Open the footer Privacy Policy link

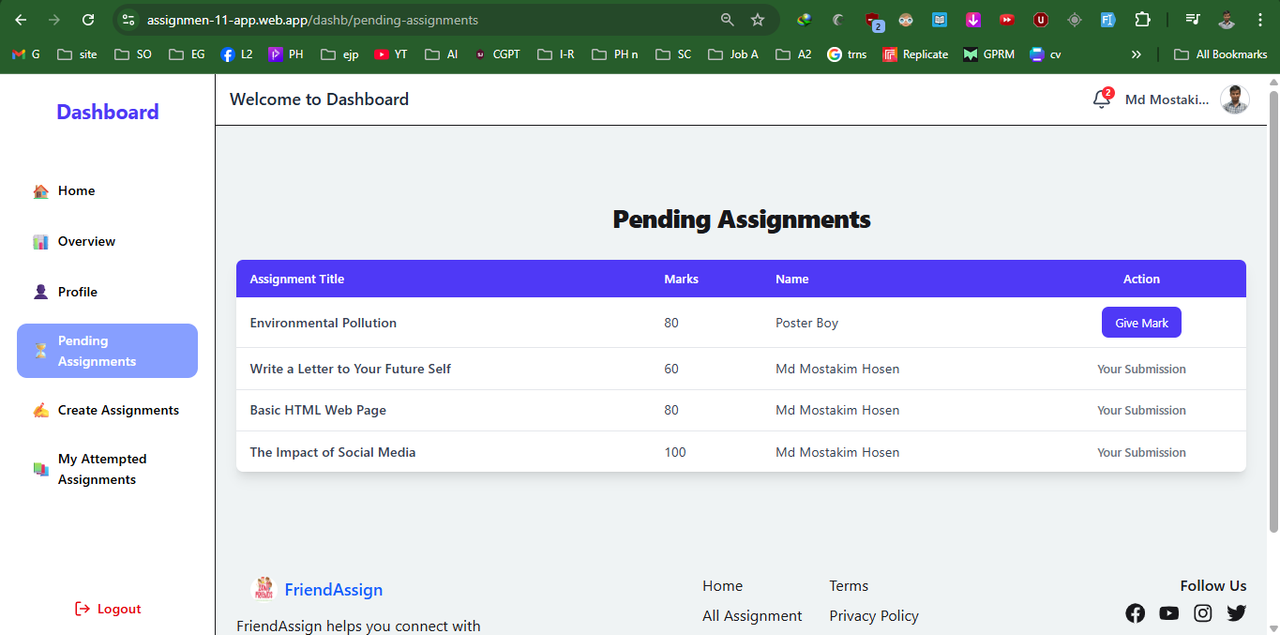(874, 616)
